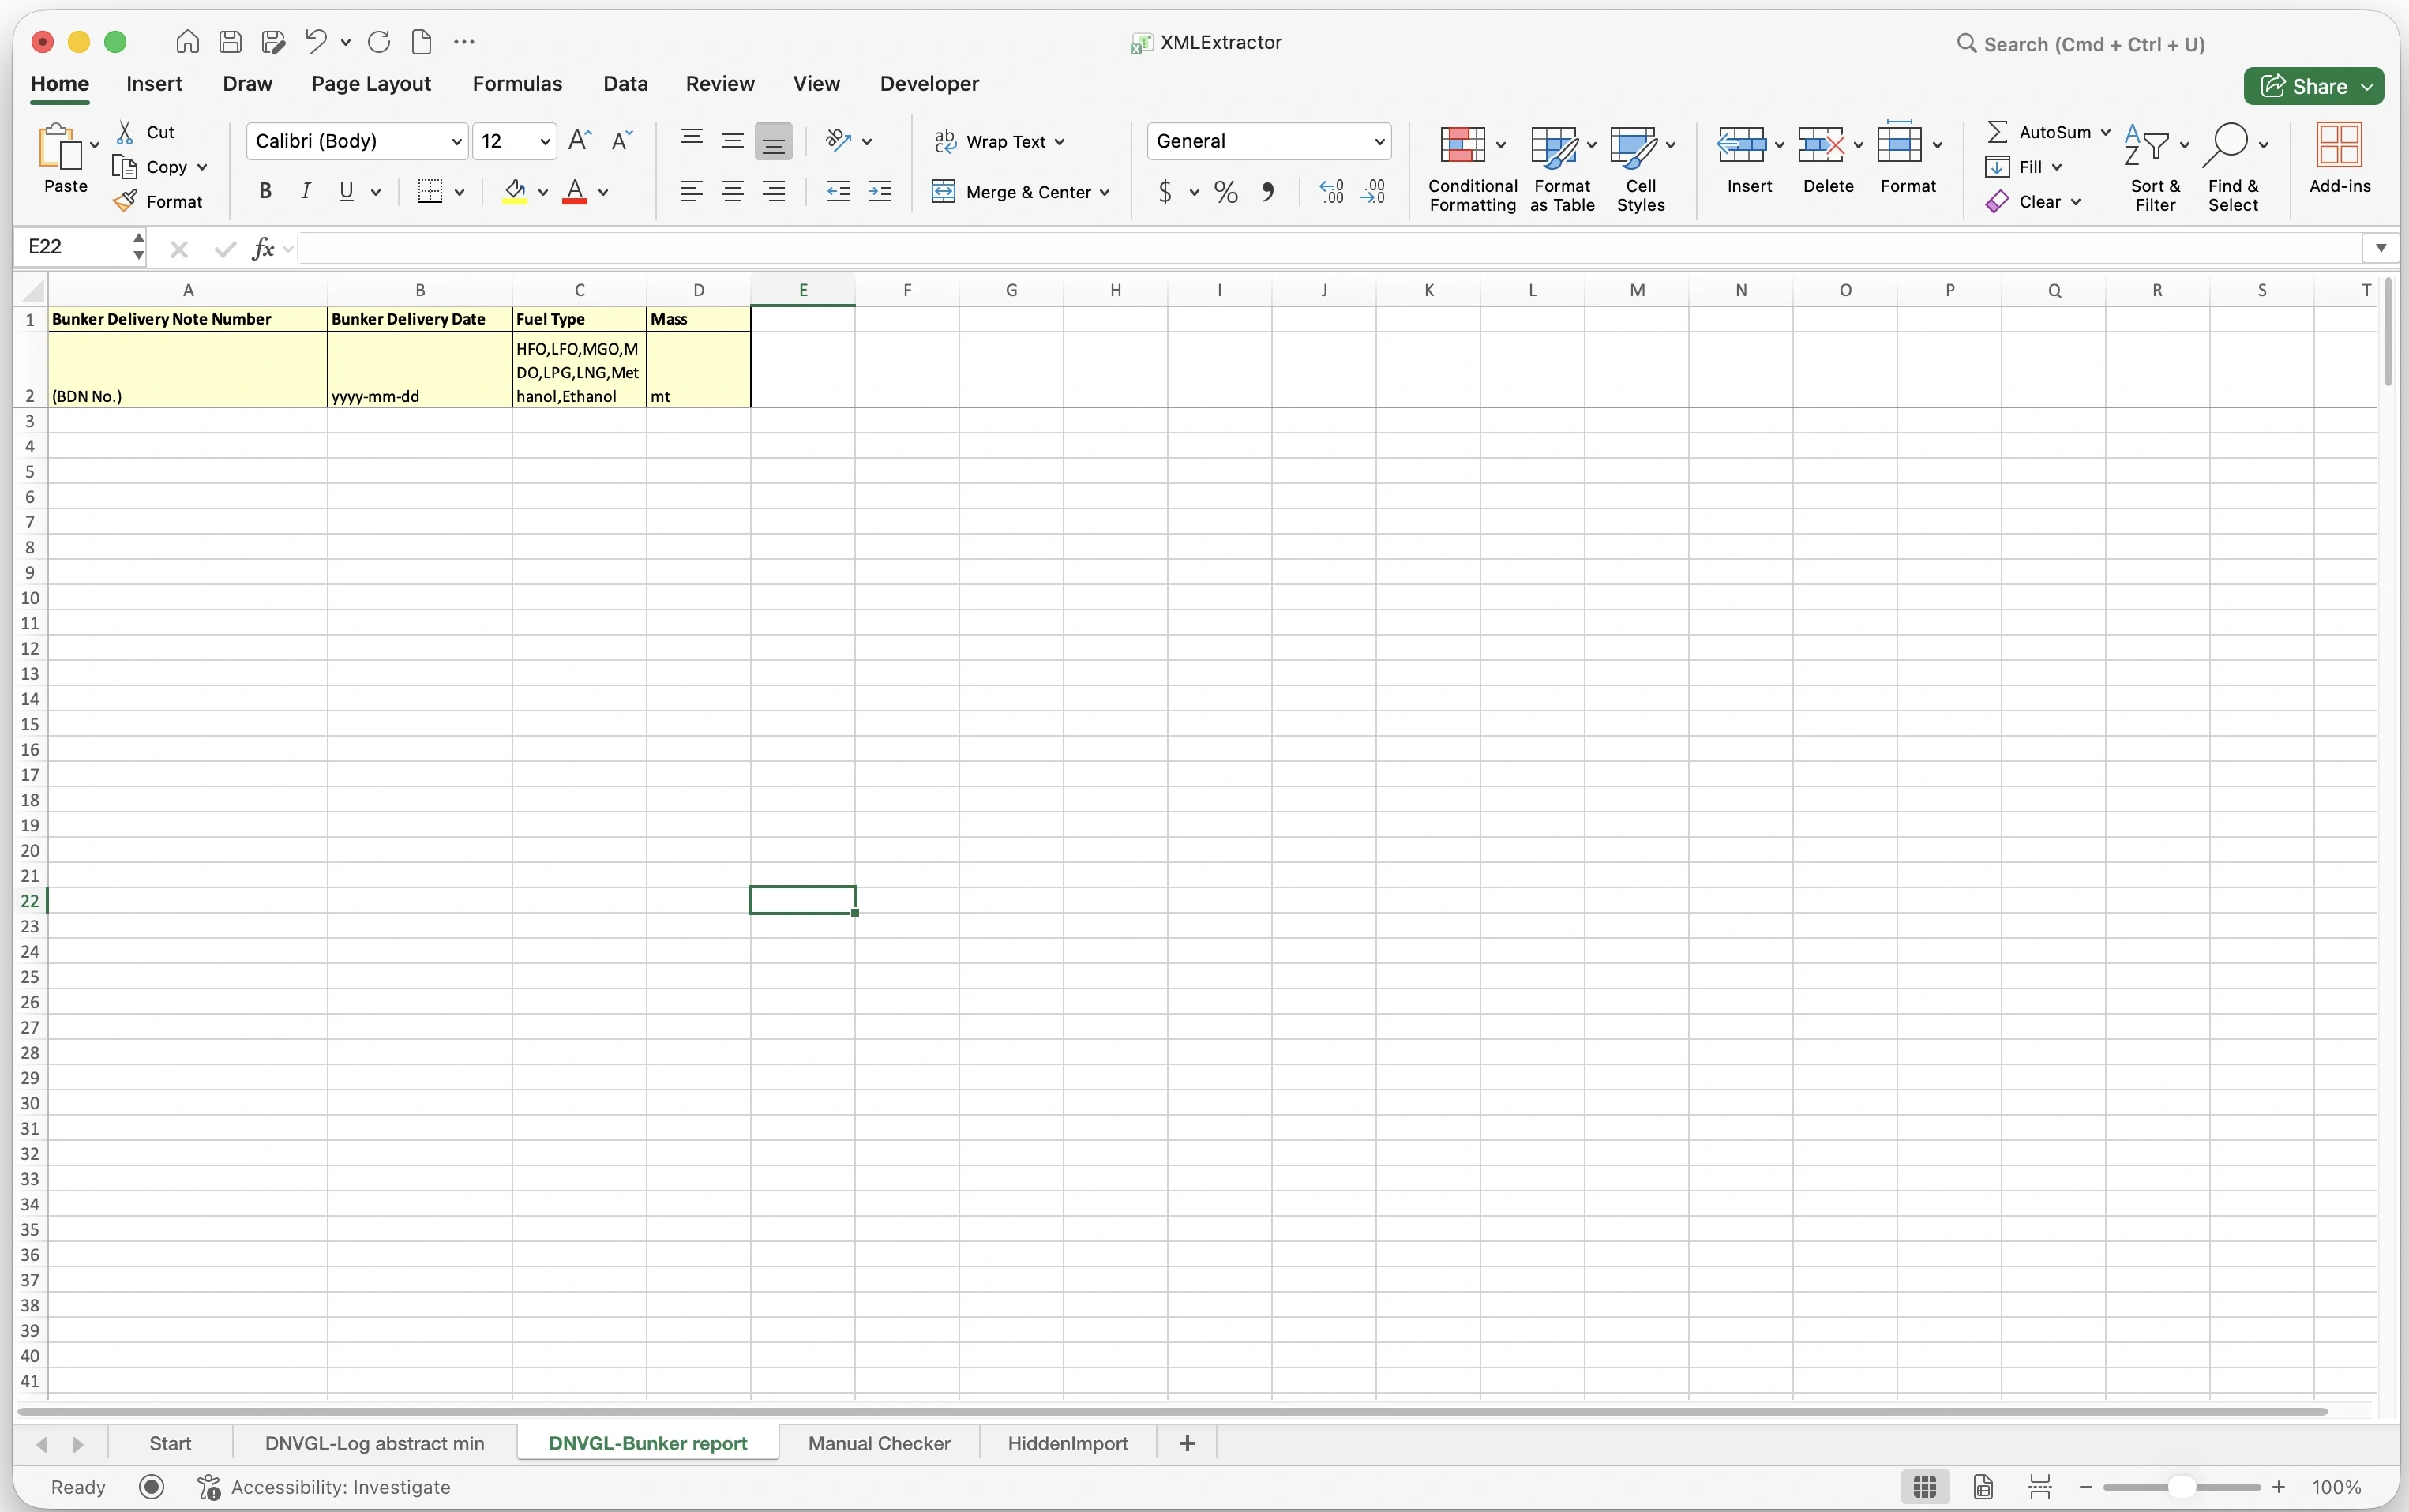2409x1512 pixels.
Task: Click the macro record status bar icon
Action: click(152, 1487)
